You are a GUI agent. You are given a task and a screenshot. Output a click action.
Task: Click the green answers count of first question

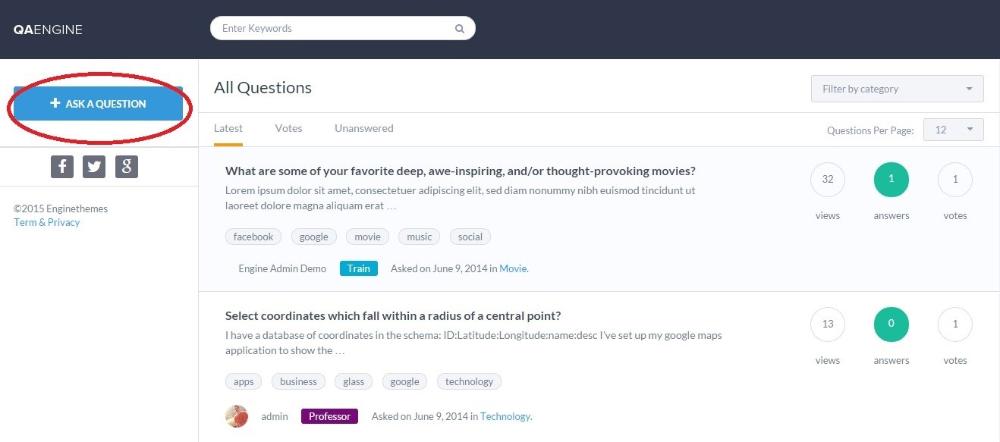pyautogui.click(x=891, y=180)
